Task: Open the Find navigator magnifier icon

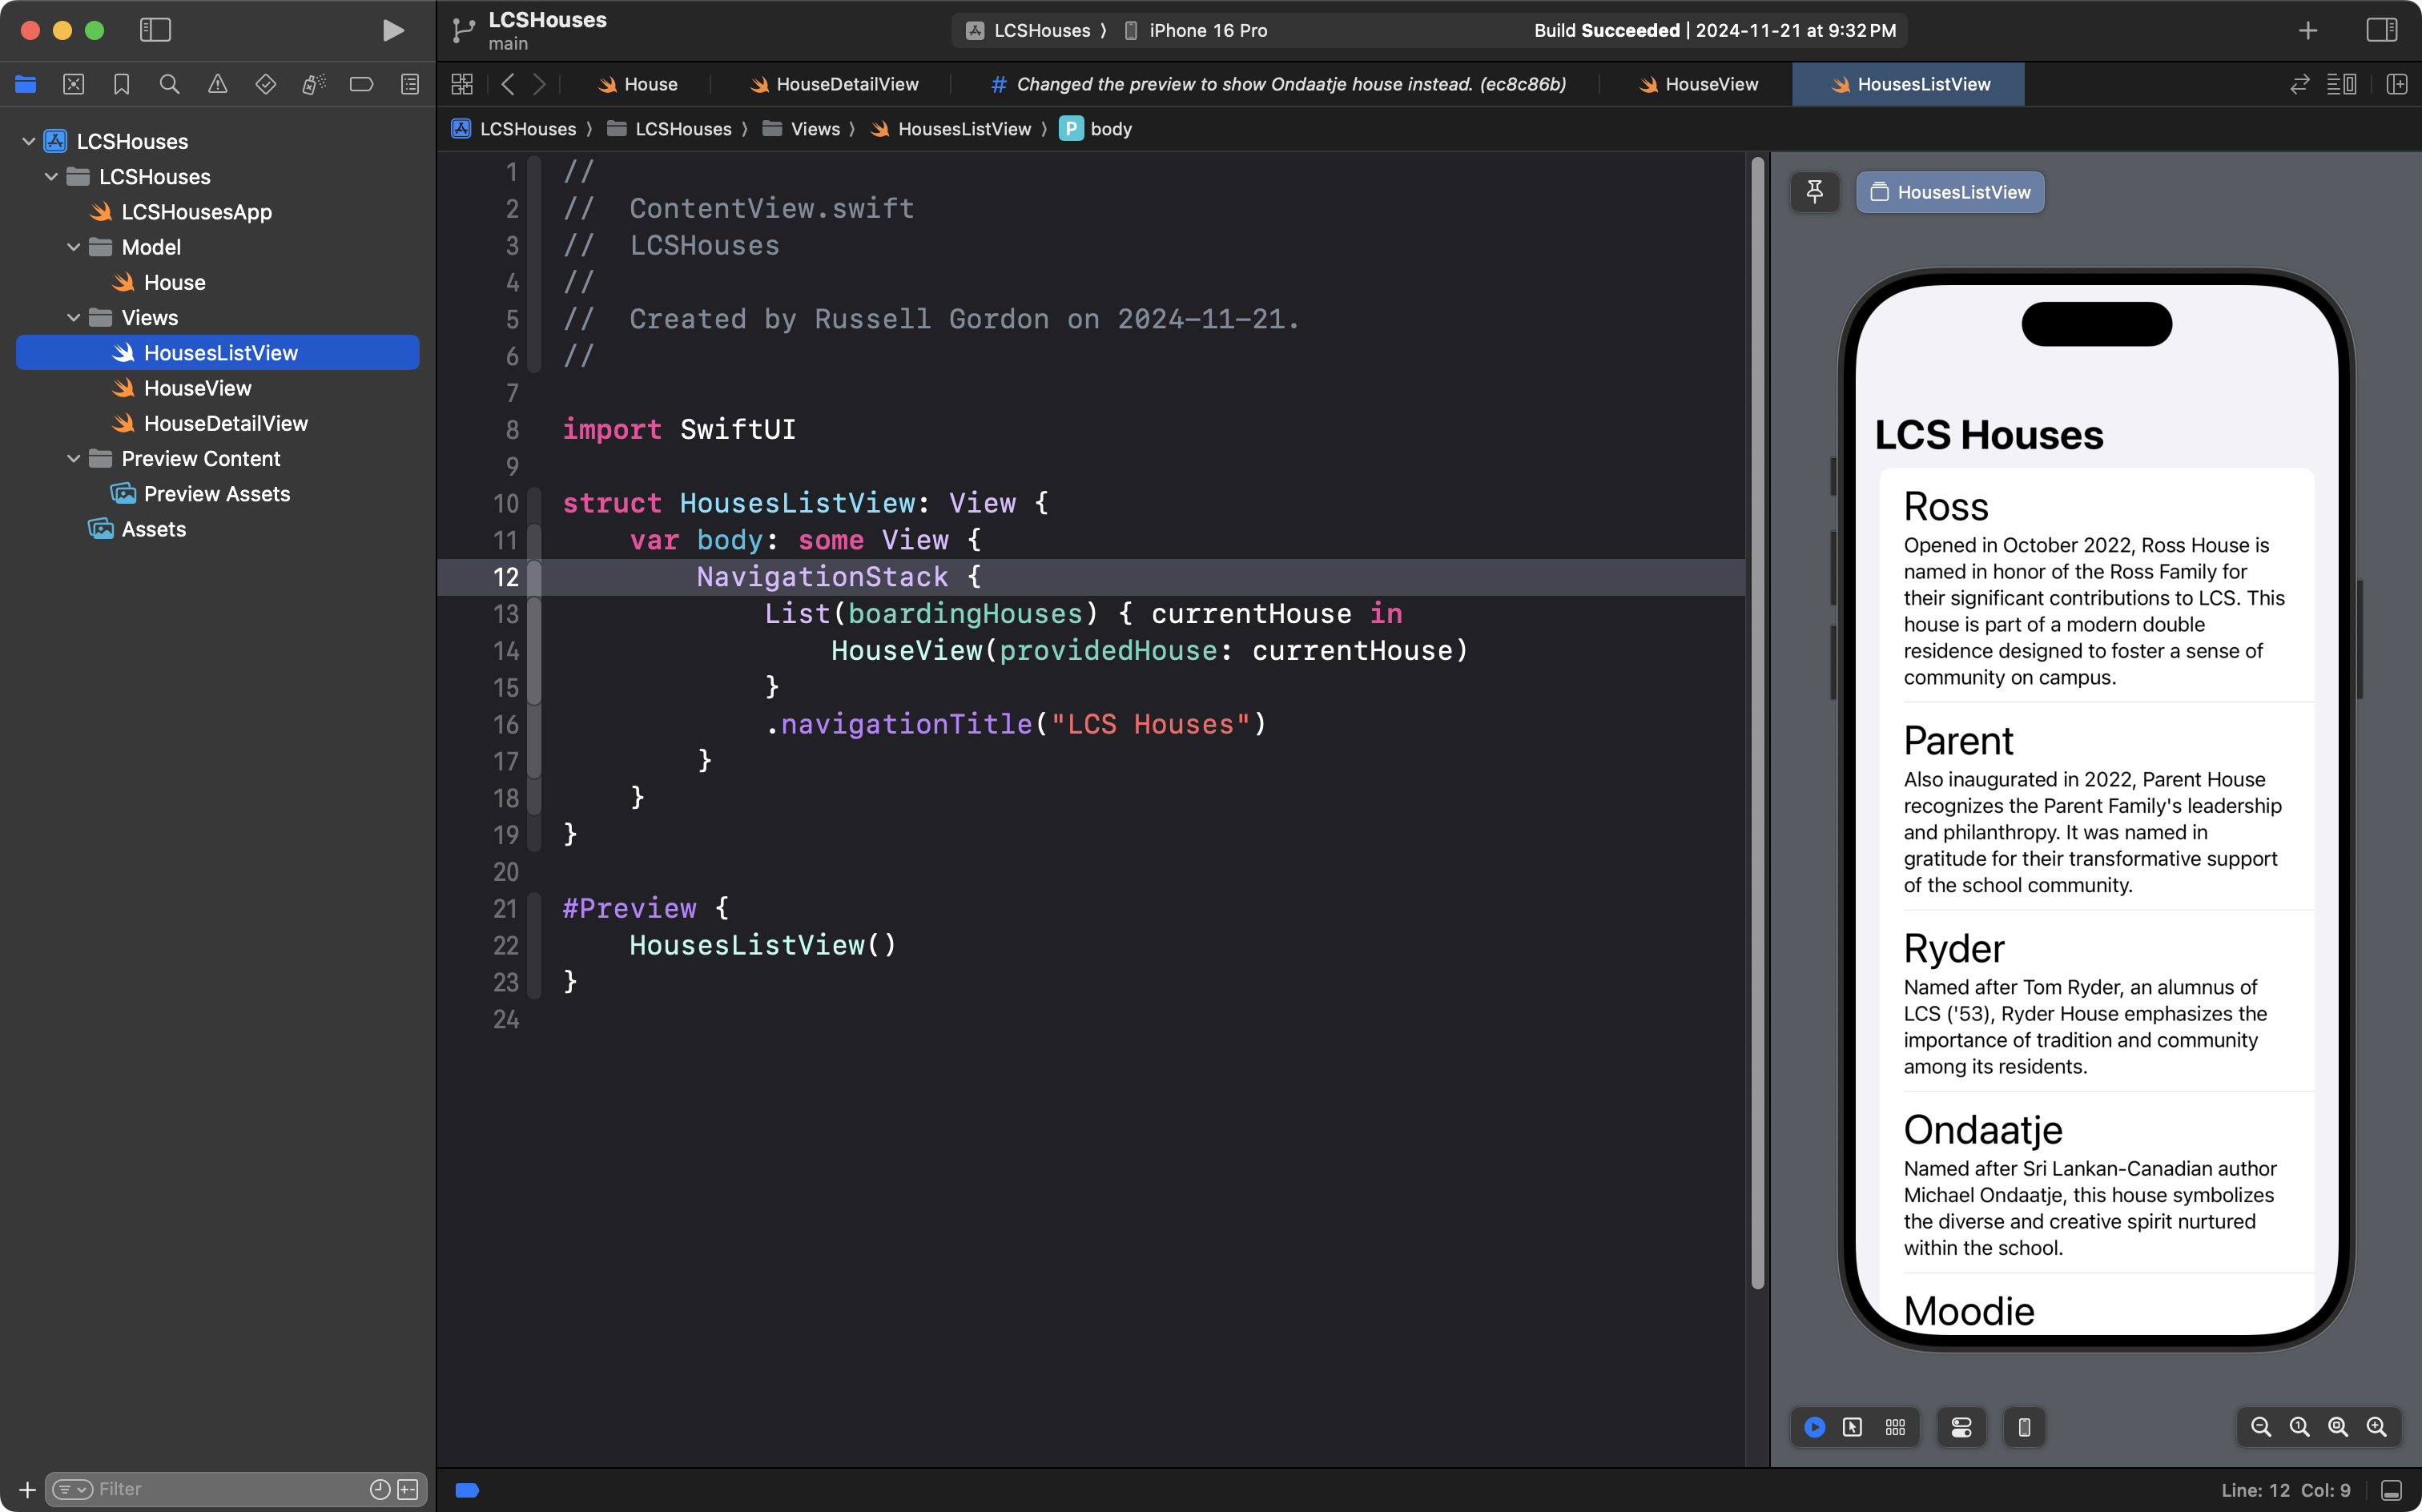Action: tap(169, 84)
